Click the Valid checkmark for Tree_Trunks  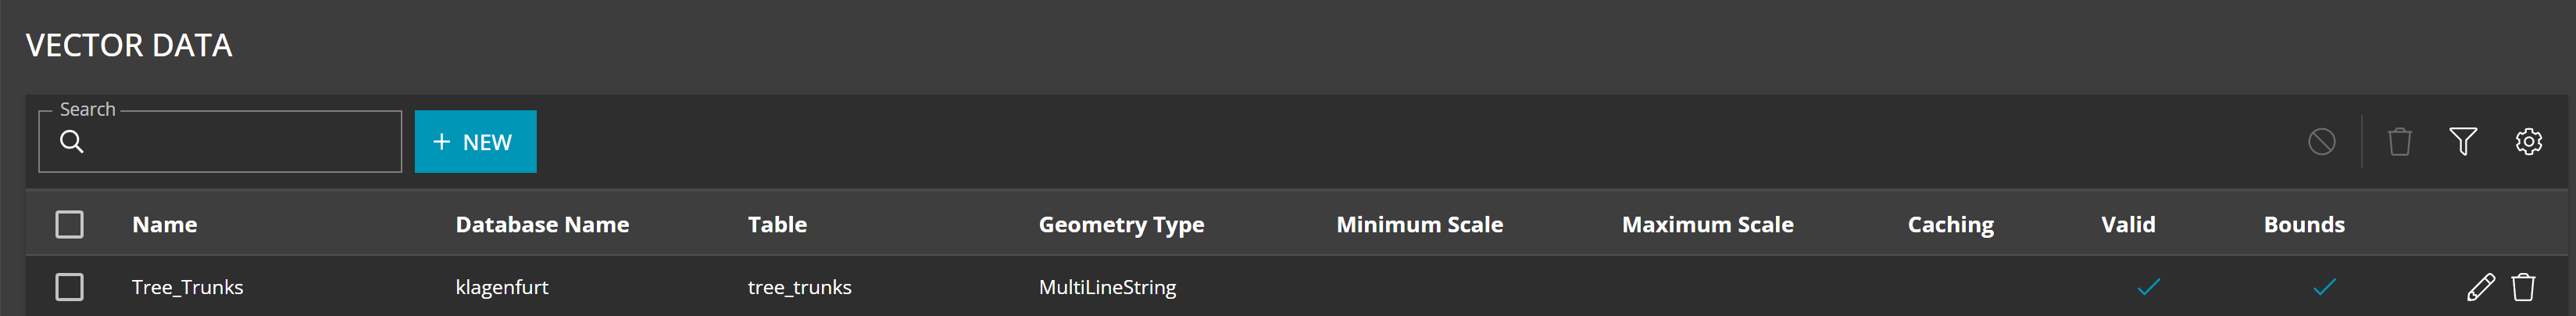click(2148, 287)
